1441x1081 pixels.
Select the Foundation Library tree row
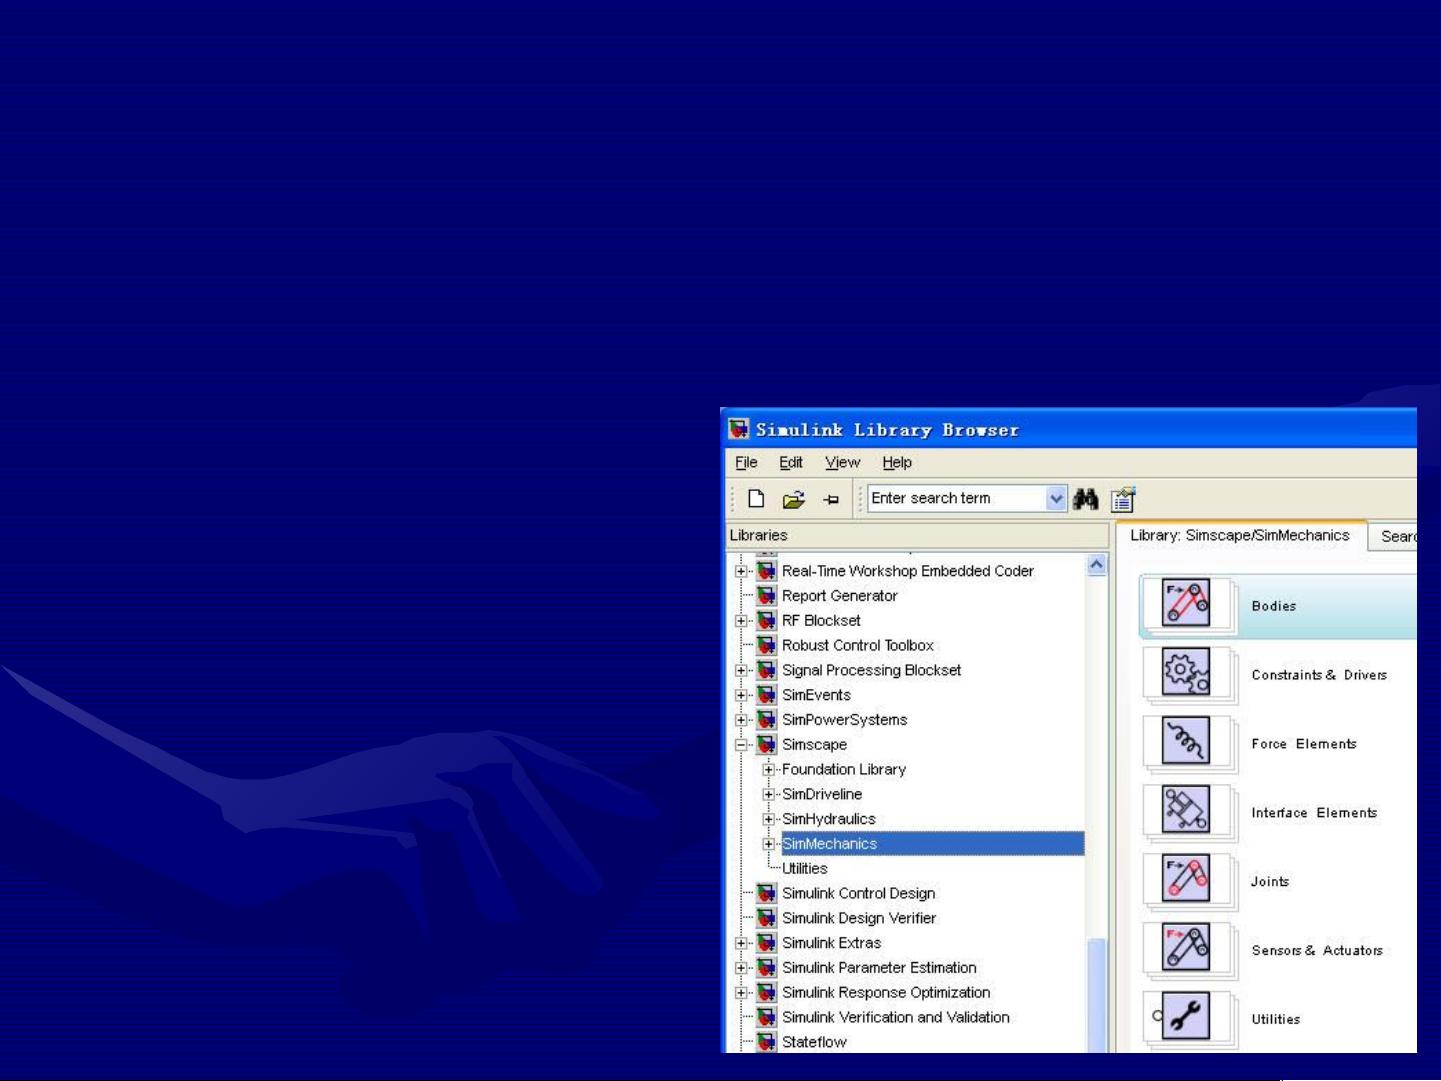tap(844, 769)
